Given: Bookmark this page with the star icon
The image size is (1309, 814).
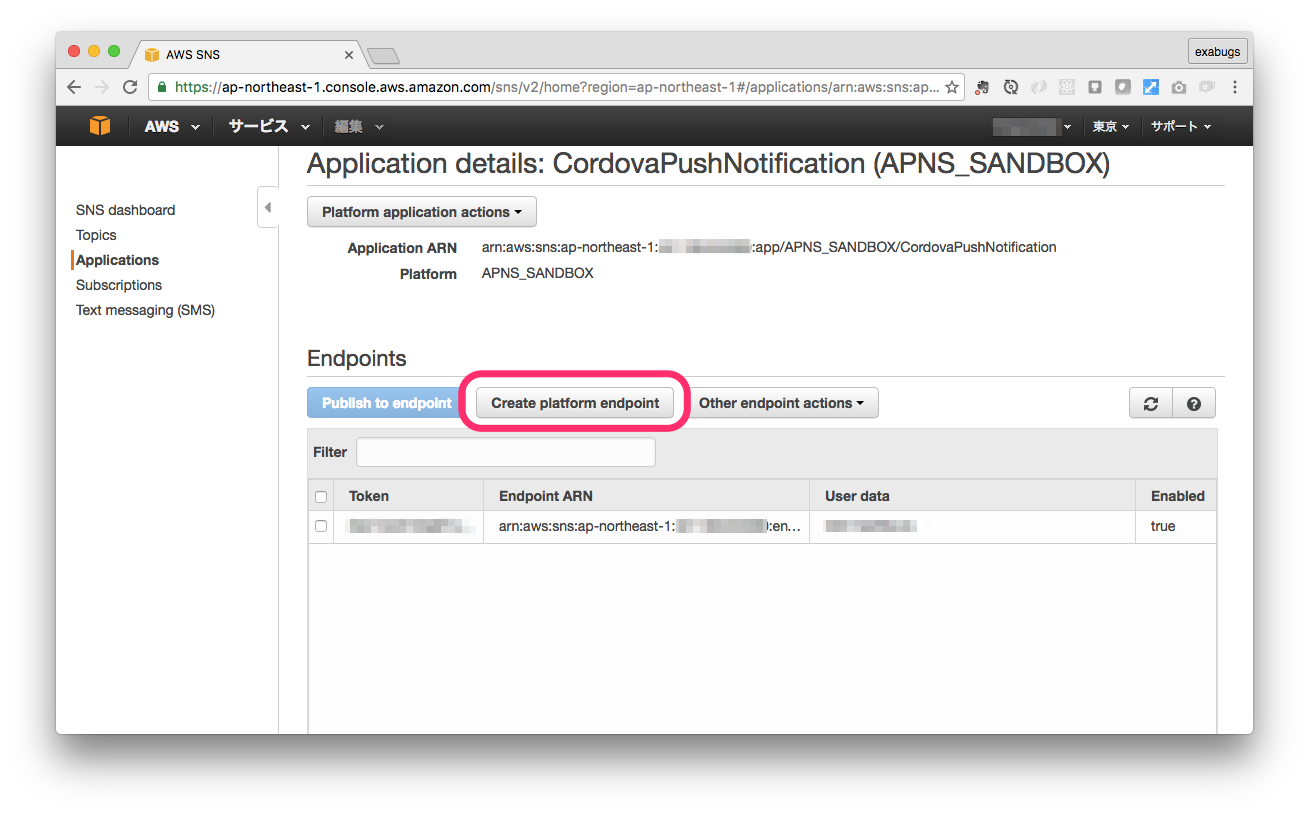Looking at the screenshot, I should coord(952,87).
